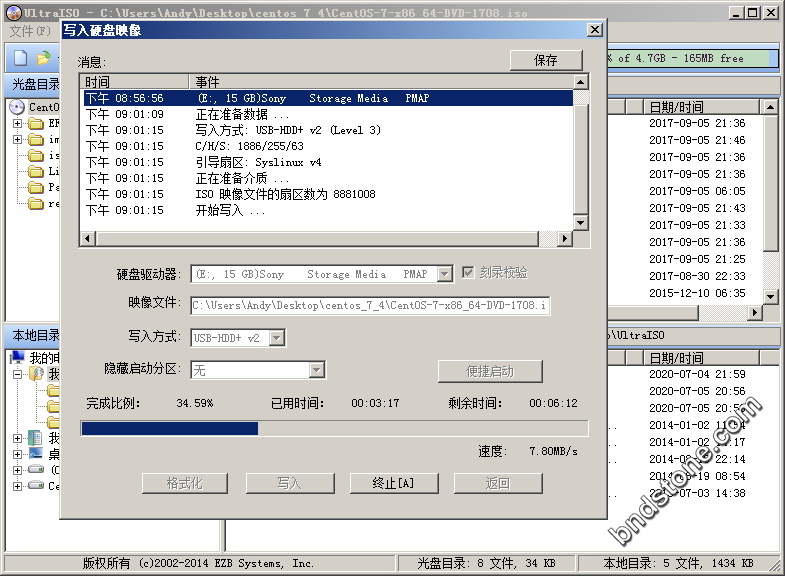Image resolution: width=785 pixels, height=576 pixels.
Task: Click the CD drive icon at tree bottom
Action: coord(36,485)
